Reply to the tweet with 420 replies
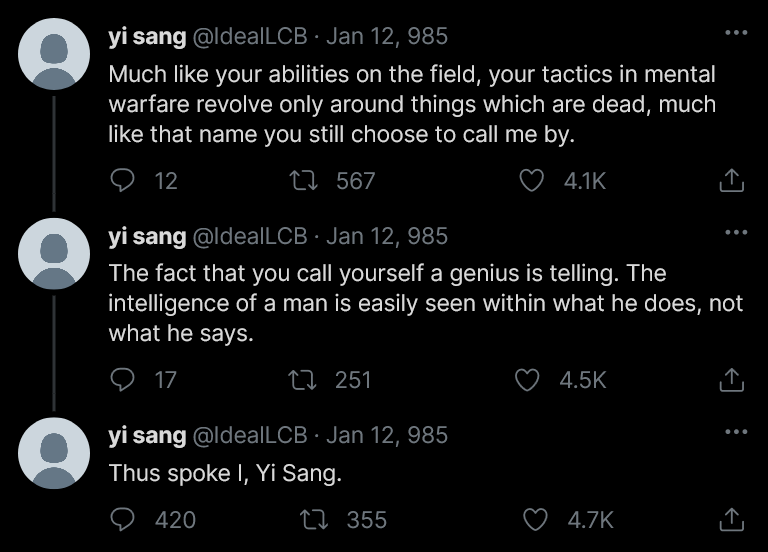 pyautogui.click(x=121, y=519)
